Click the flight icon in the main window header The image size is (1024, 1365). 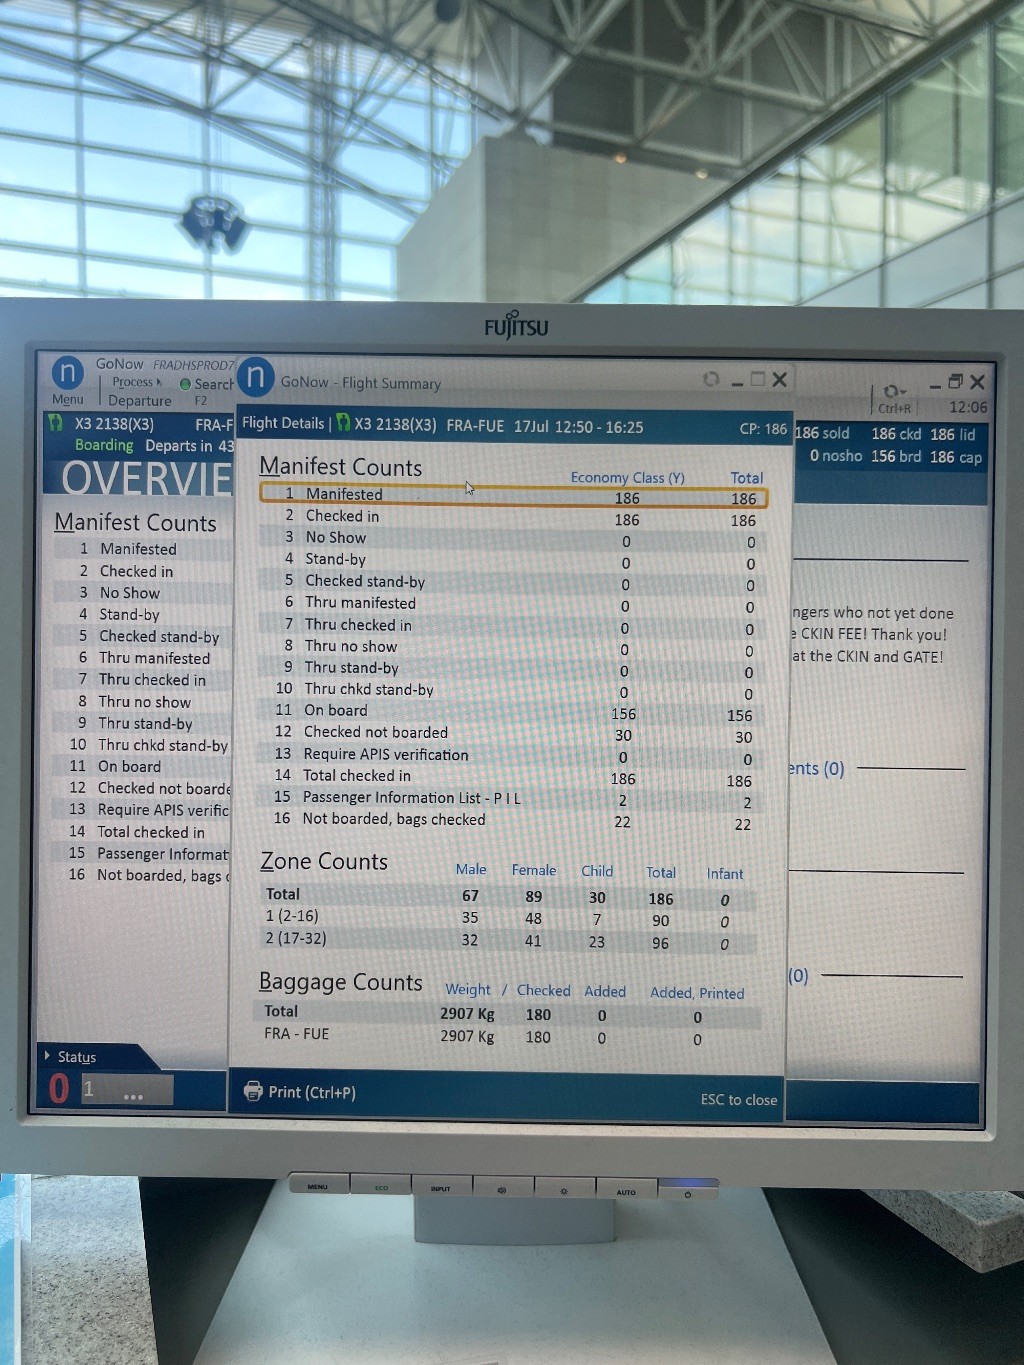tap(56, 423)
